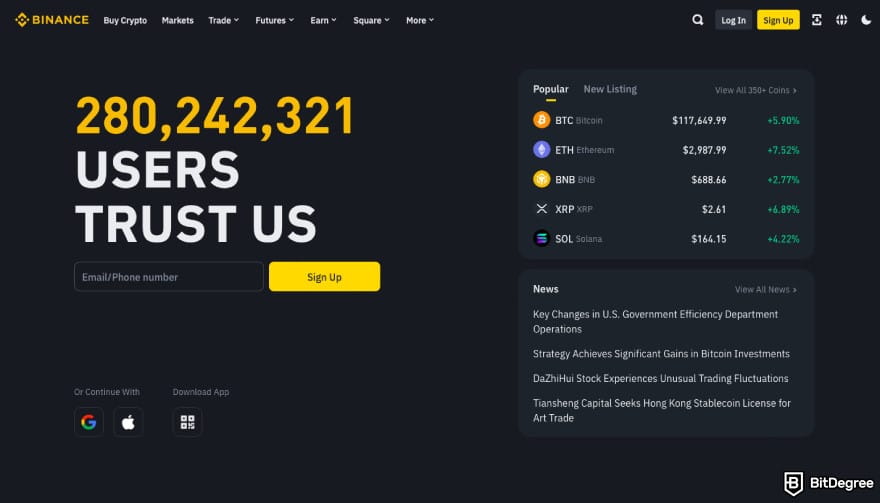Open View All News link
Viewport: 880px width, 503px height.
point(766,290)
